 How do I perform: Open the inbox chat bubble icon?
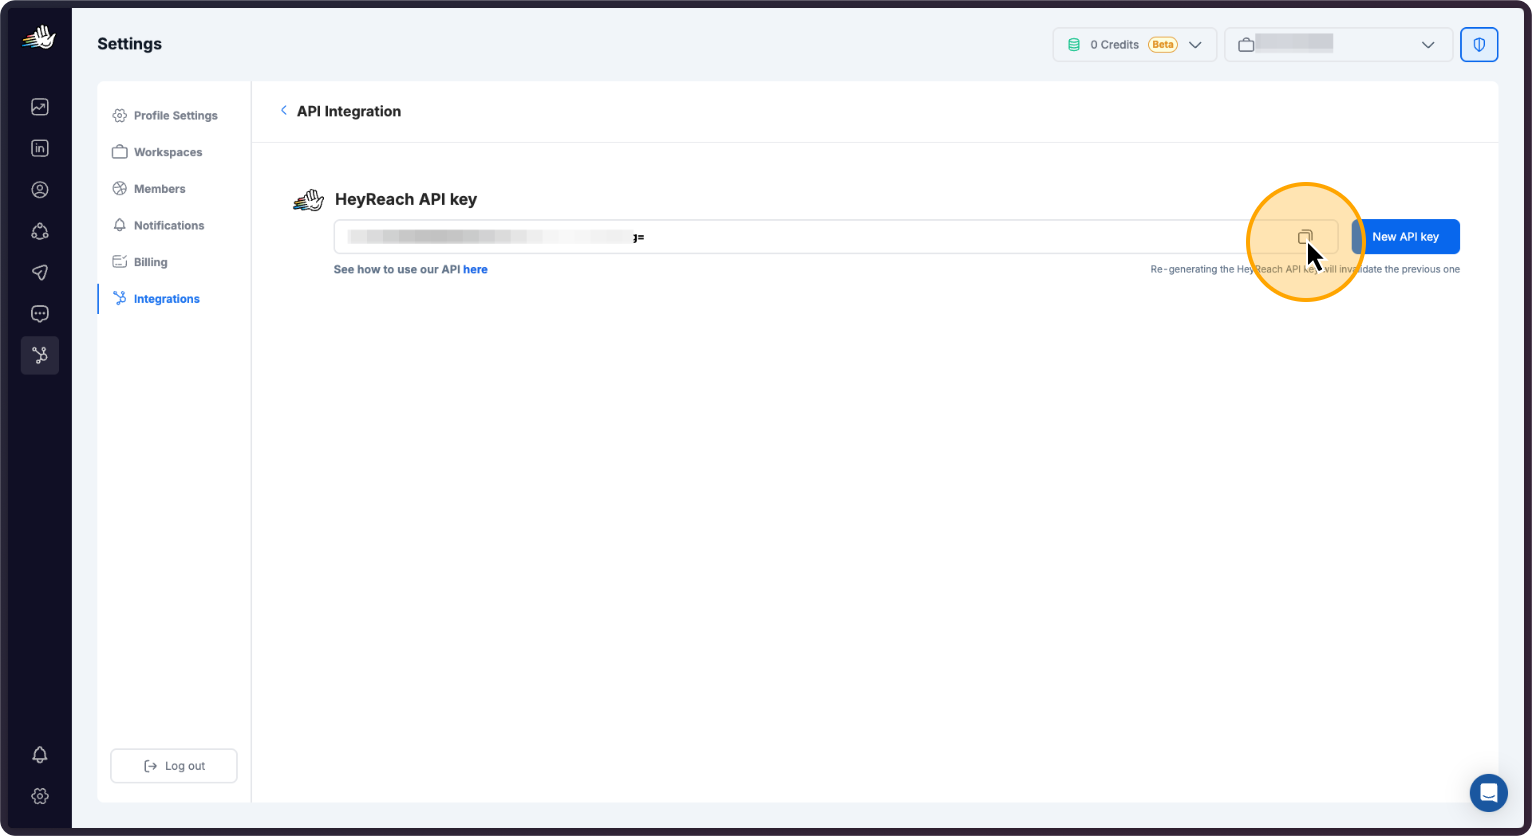click(40, 314)
